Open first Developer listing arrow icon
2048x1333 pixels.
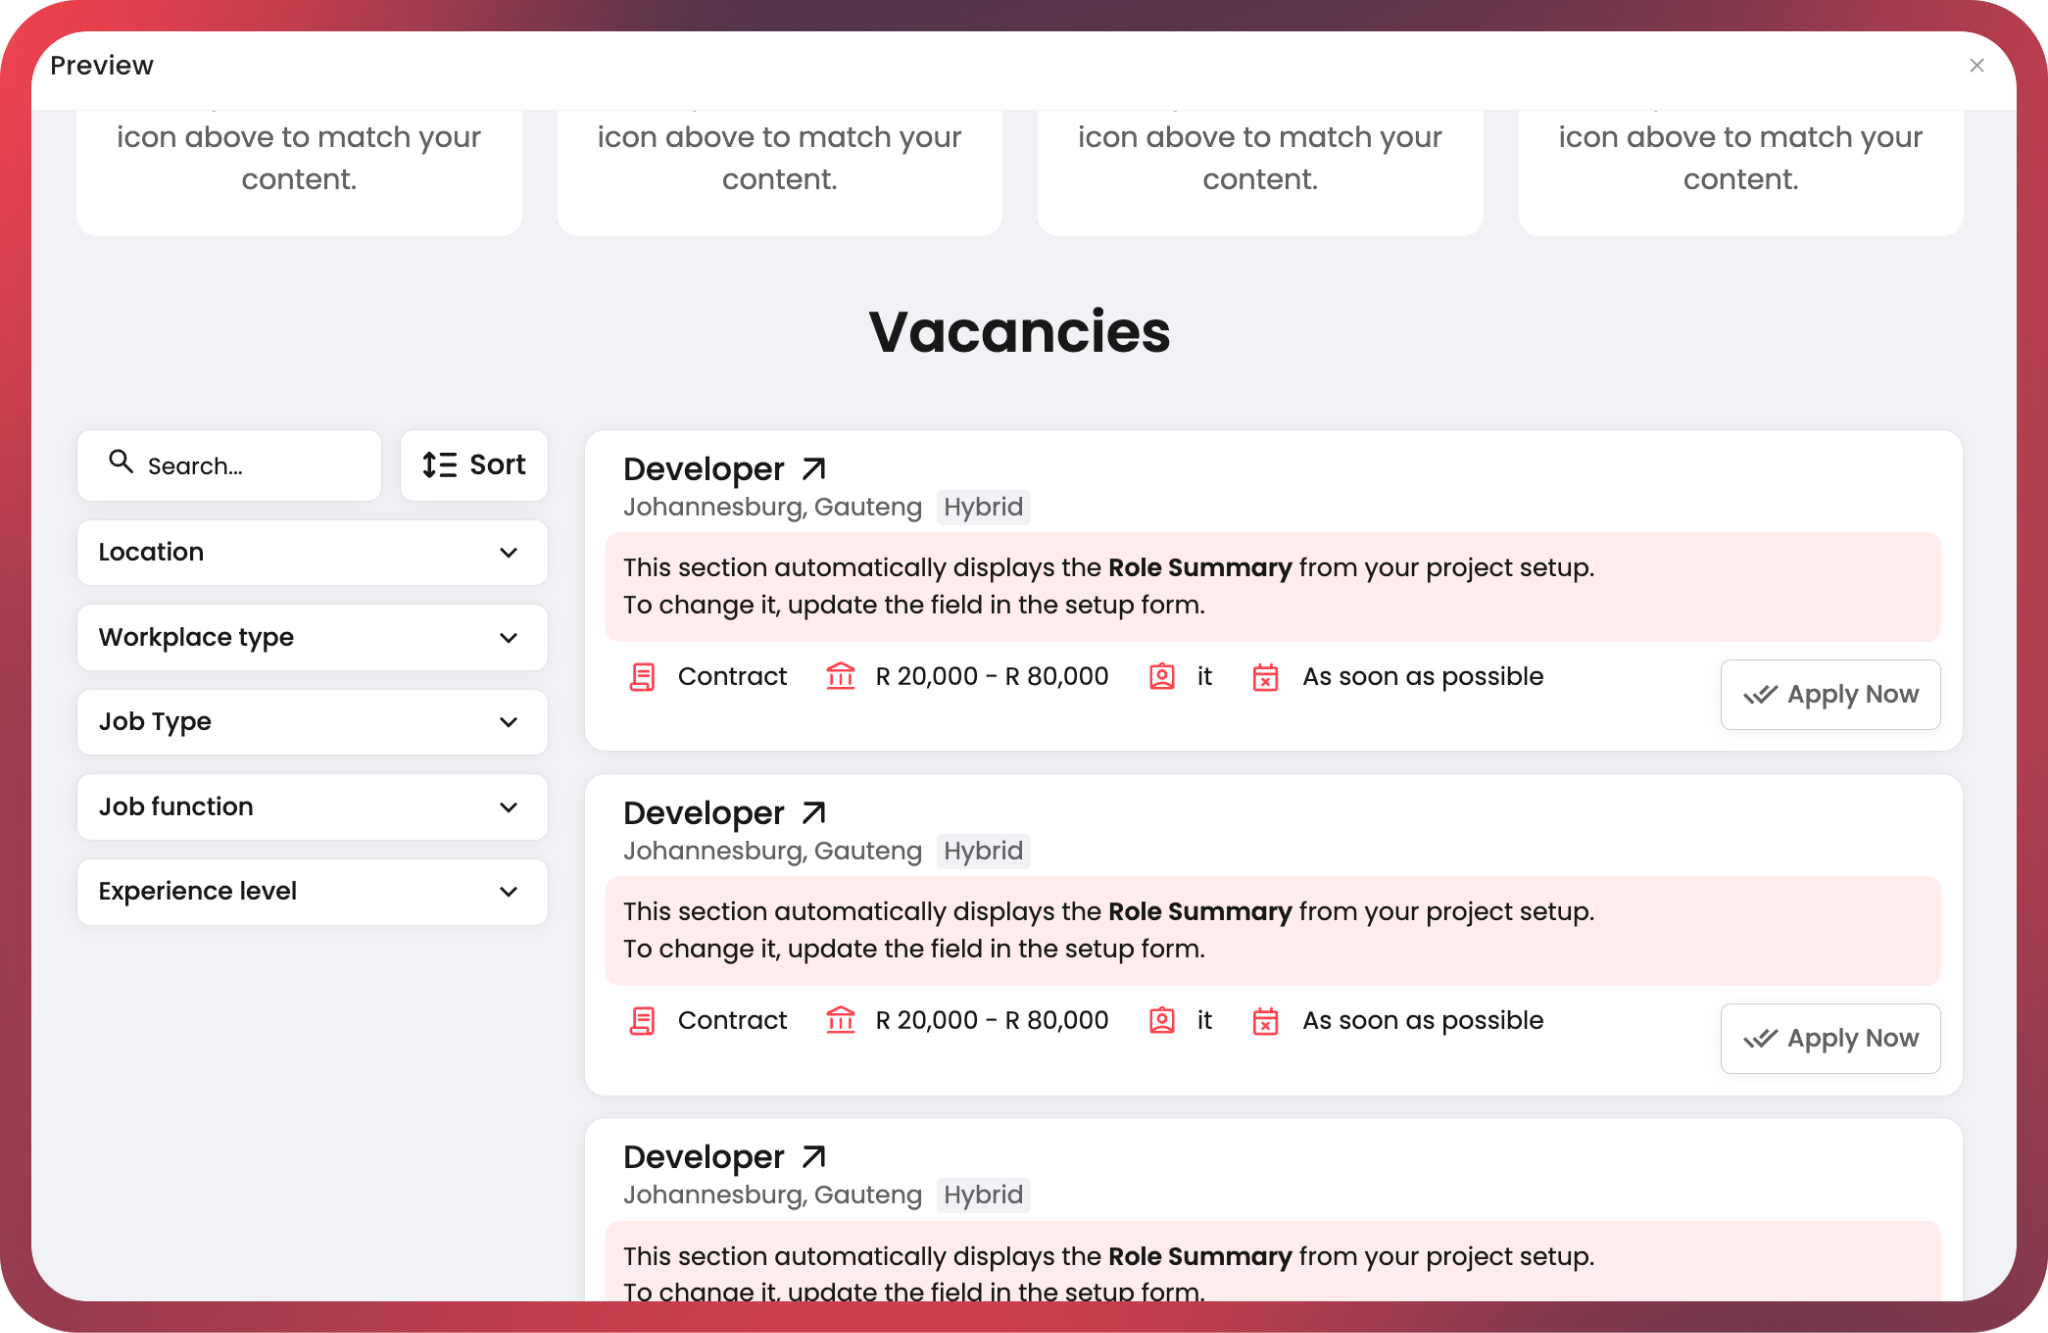814,468
